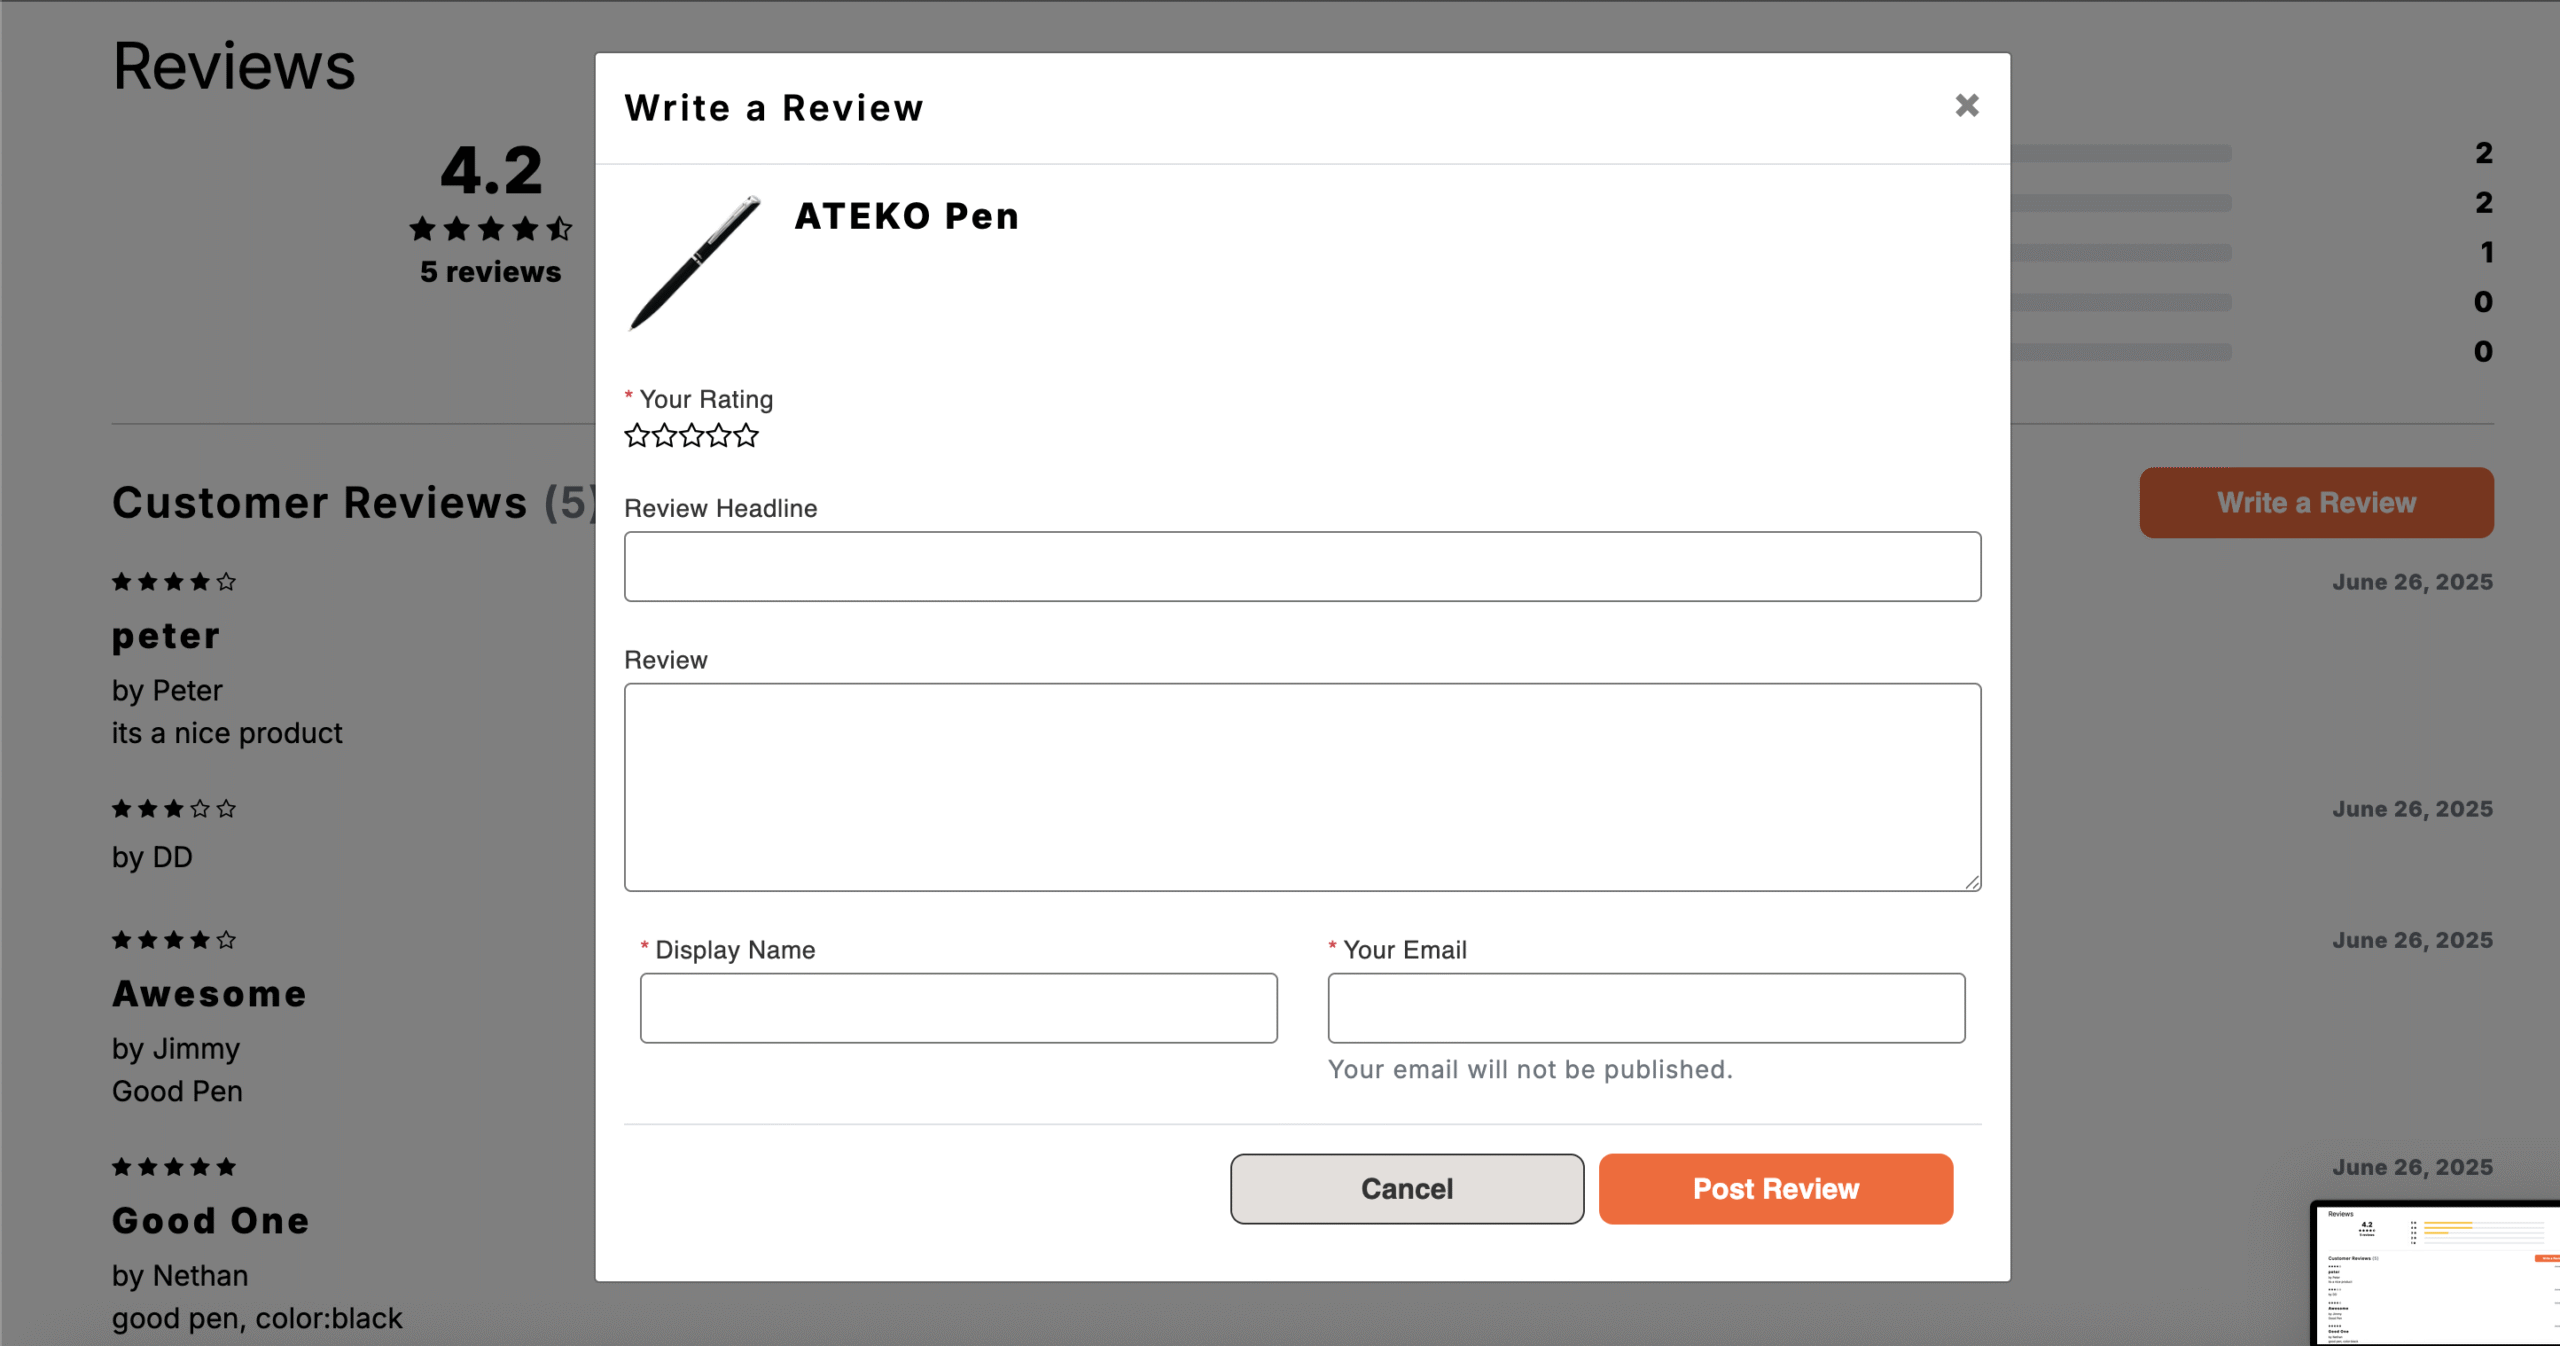Click 'good pen, color:black' review text

[257, 1318]
